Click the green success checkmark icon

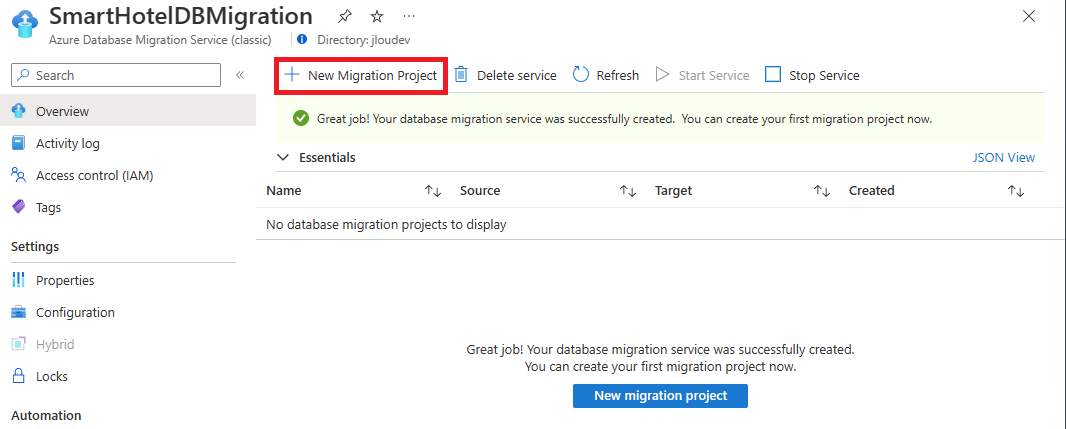(x=300, y=119)
